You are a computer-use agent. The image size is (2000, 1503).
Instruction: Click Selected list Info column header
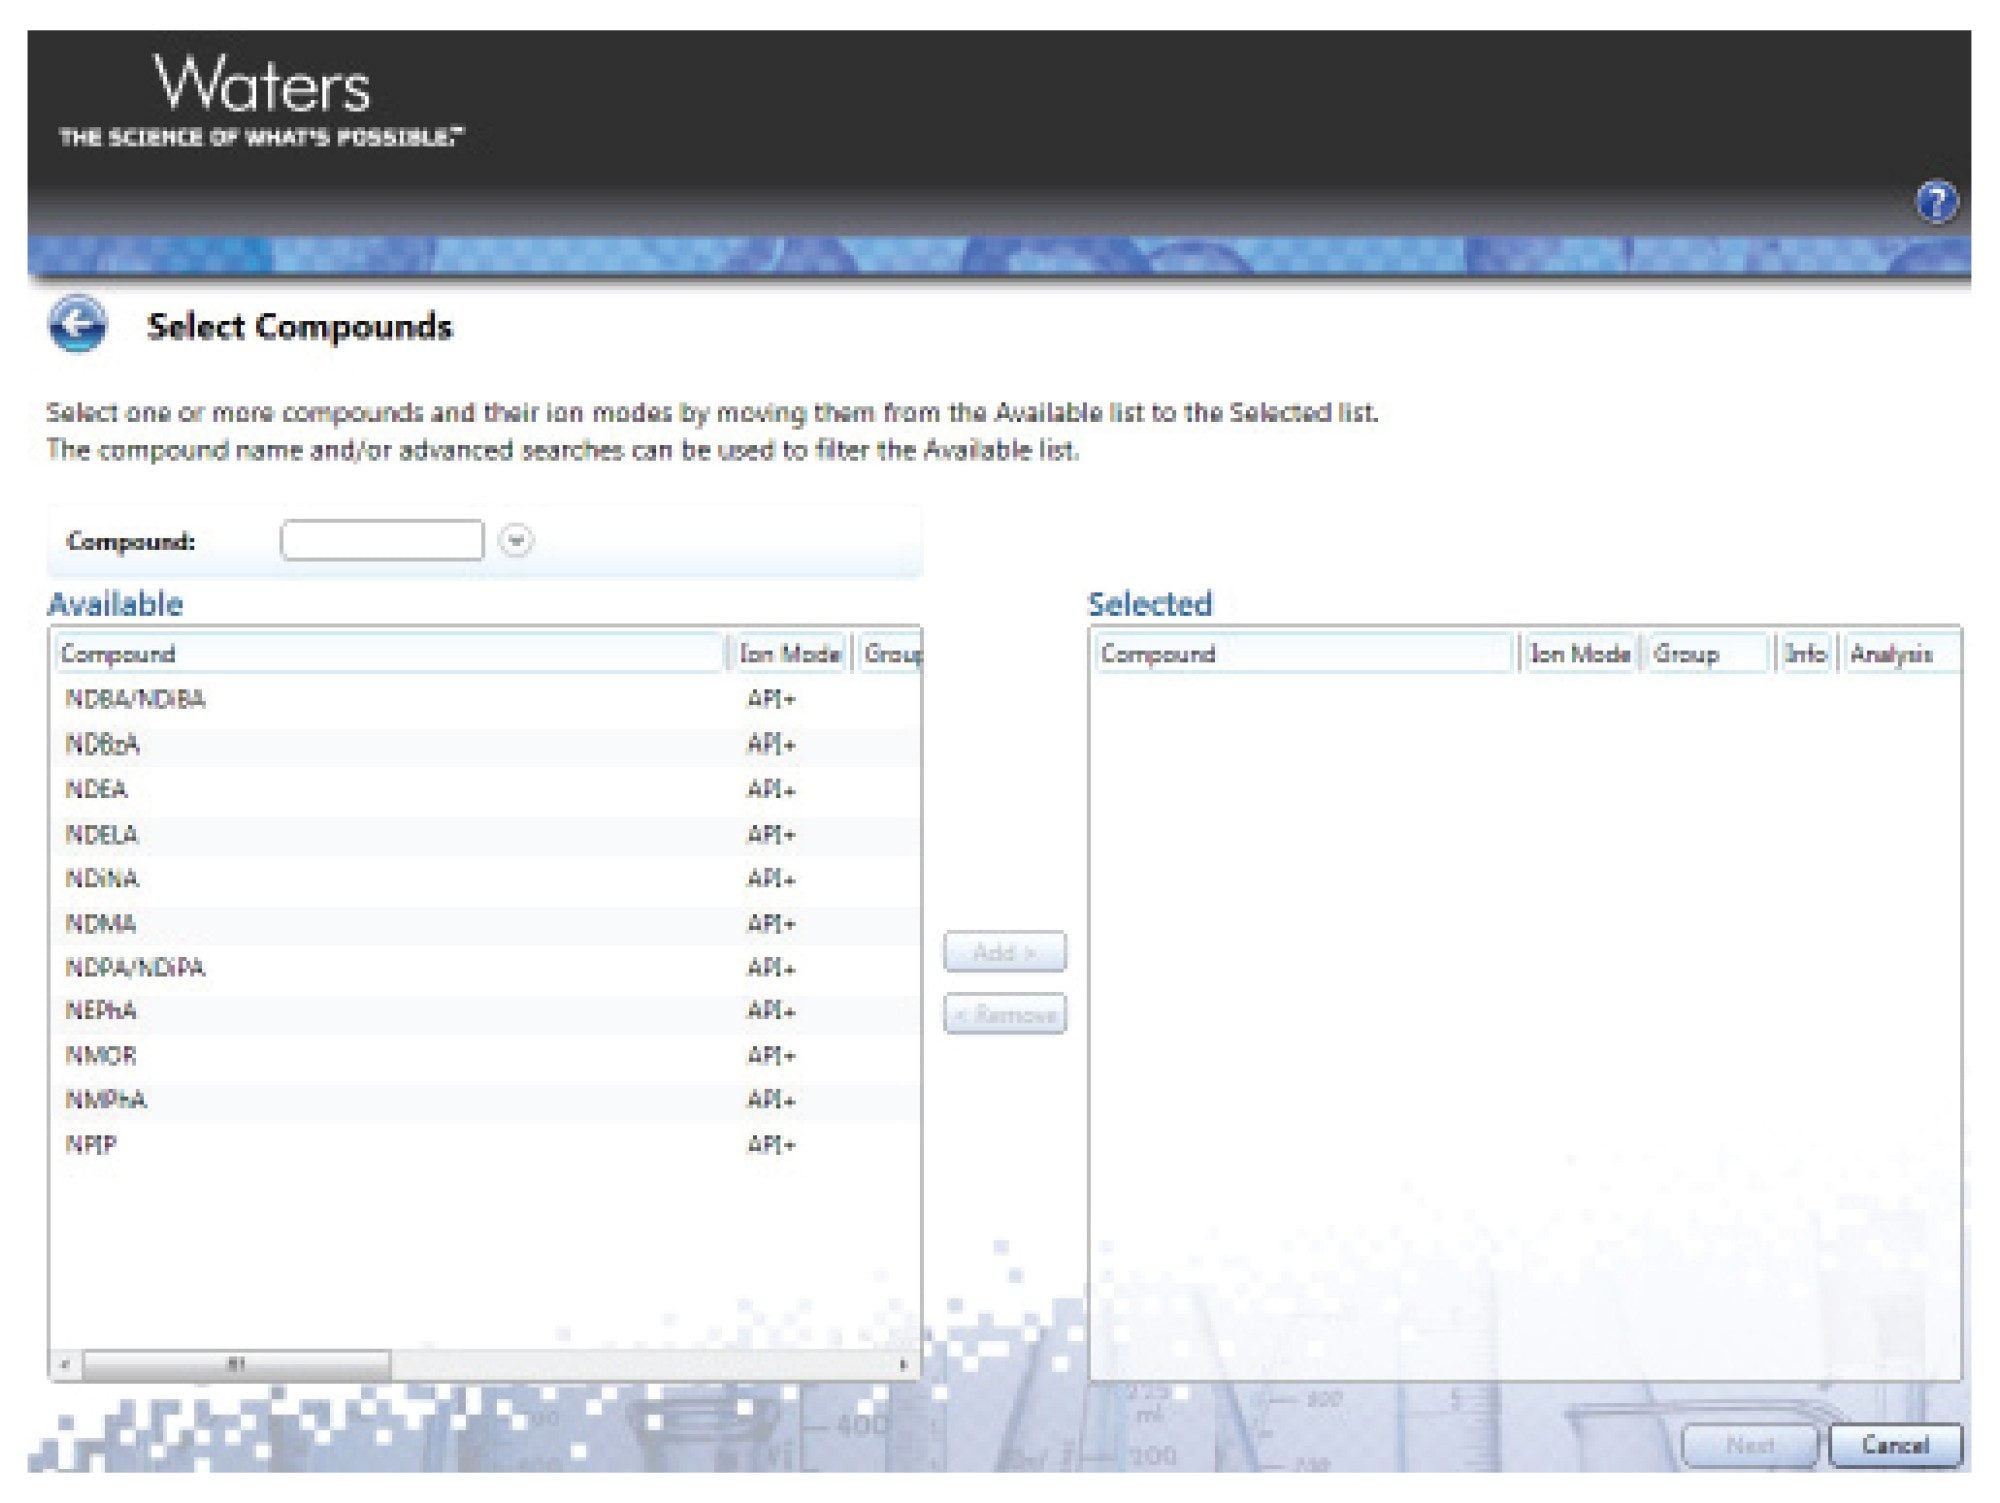coord(1805,654)
